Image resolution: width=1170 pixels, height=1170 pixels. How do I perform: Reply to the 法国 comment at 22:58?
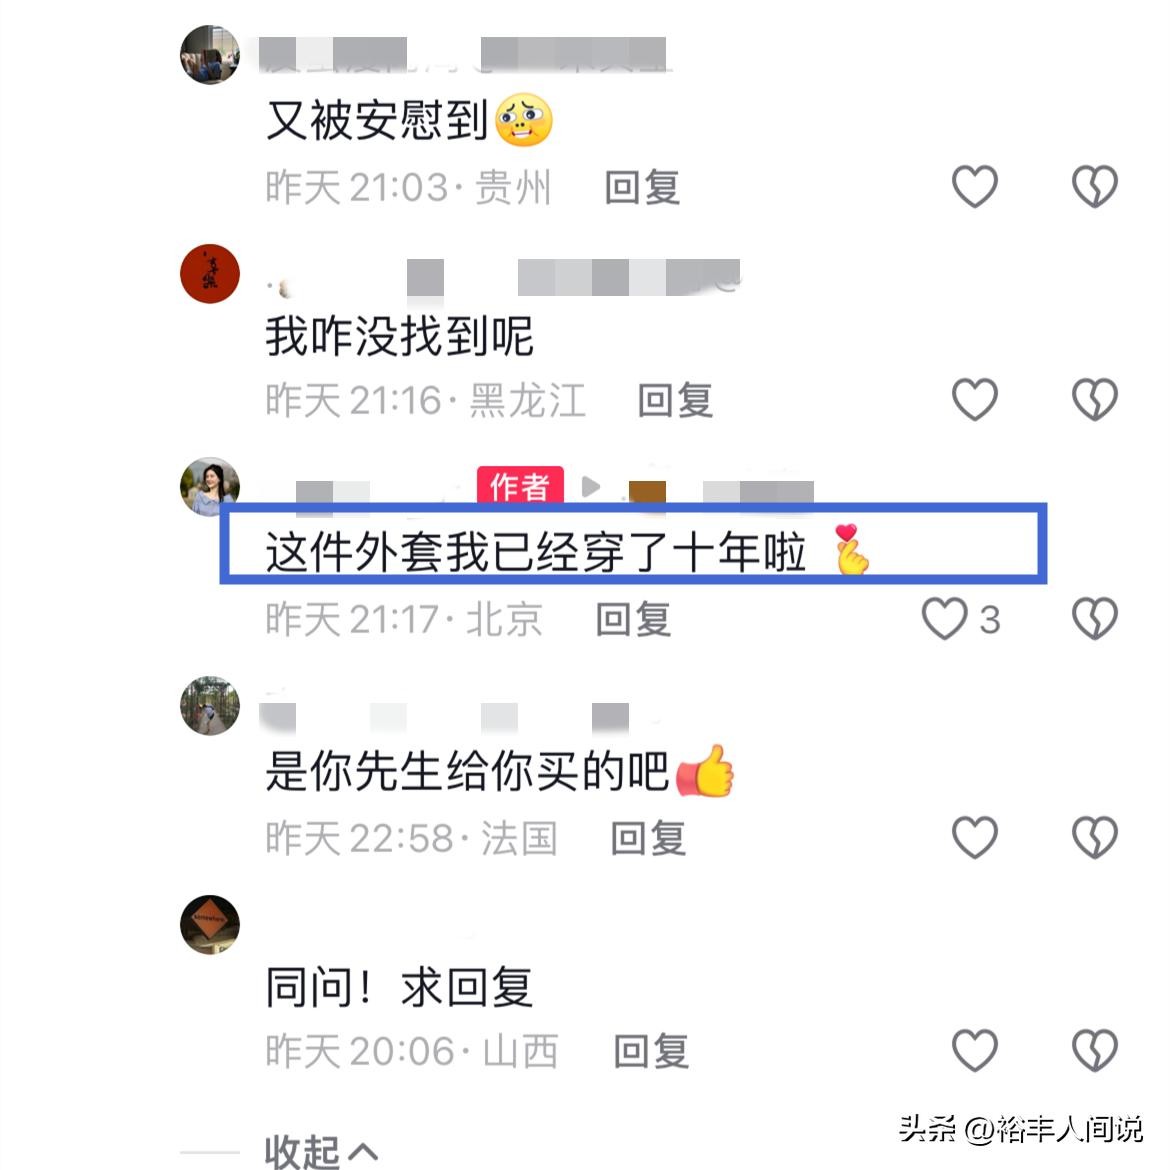click(648, 838)
